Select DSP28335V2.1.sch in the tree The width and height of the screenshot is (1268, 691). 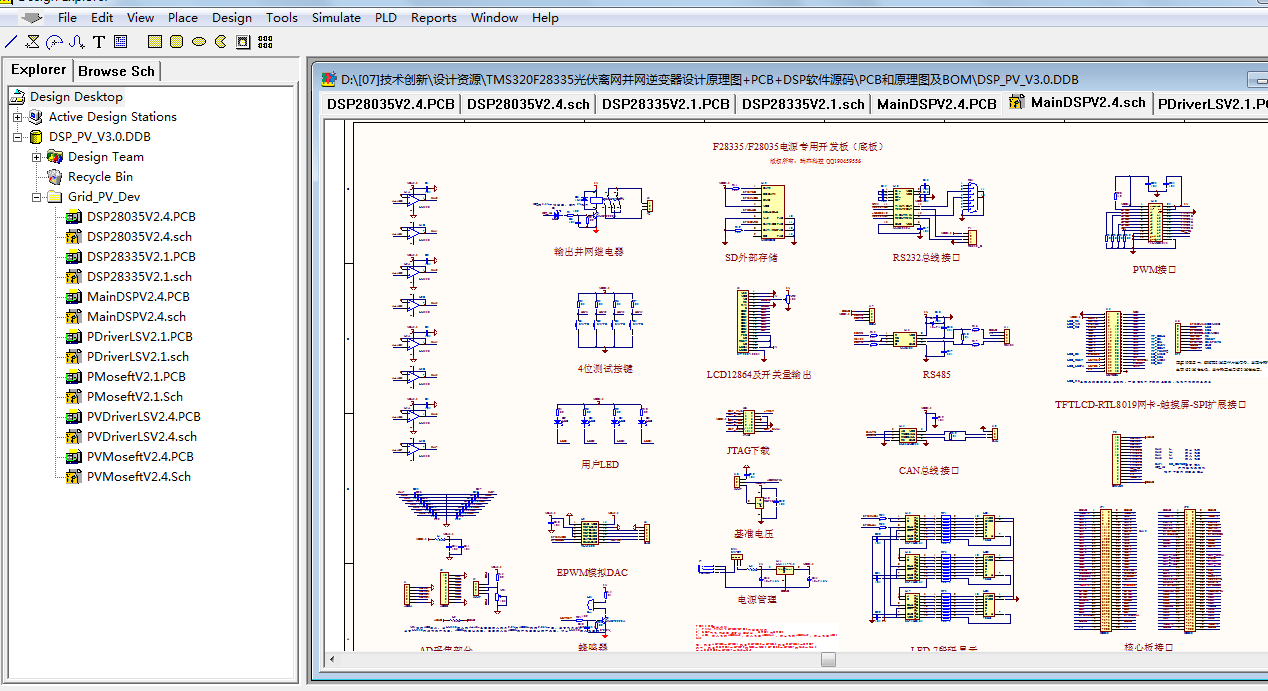[139, 277]
